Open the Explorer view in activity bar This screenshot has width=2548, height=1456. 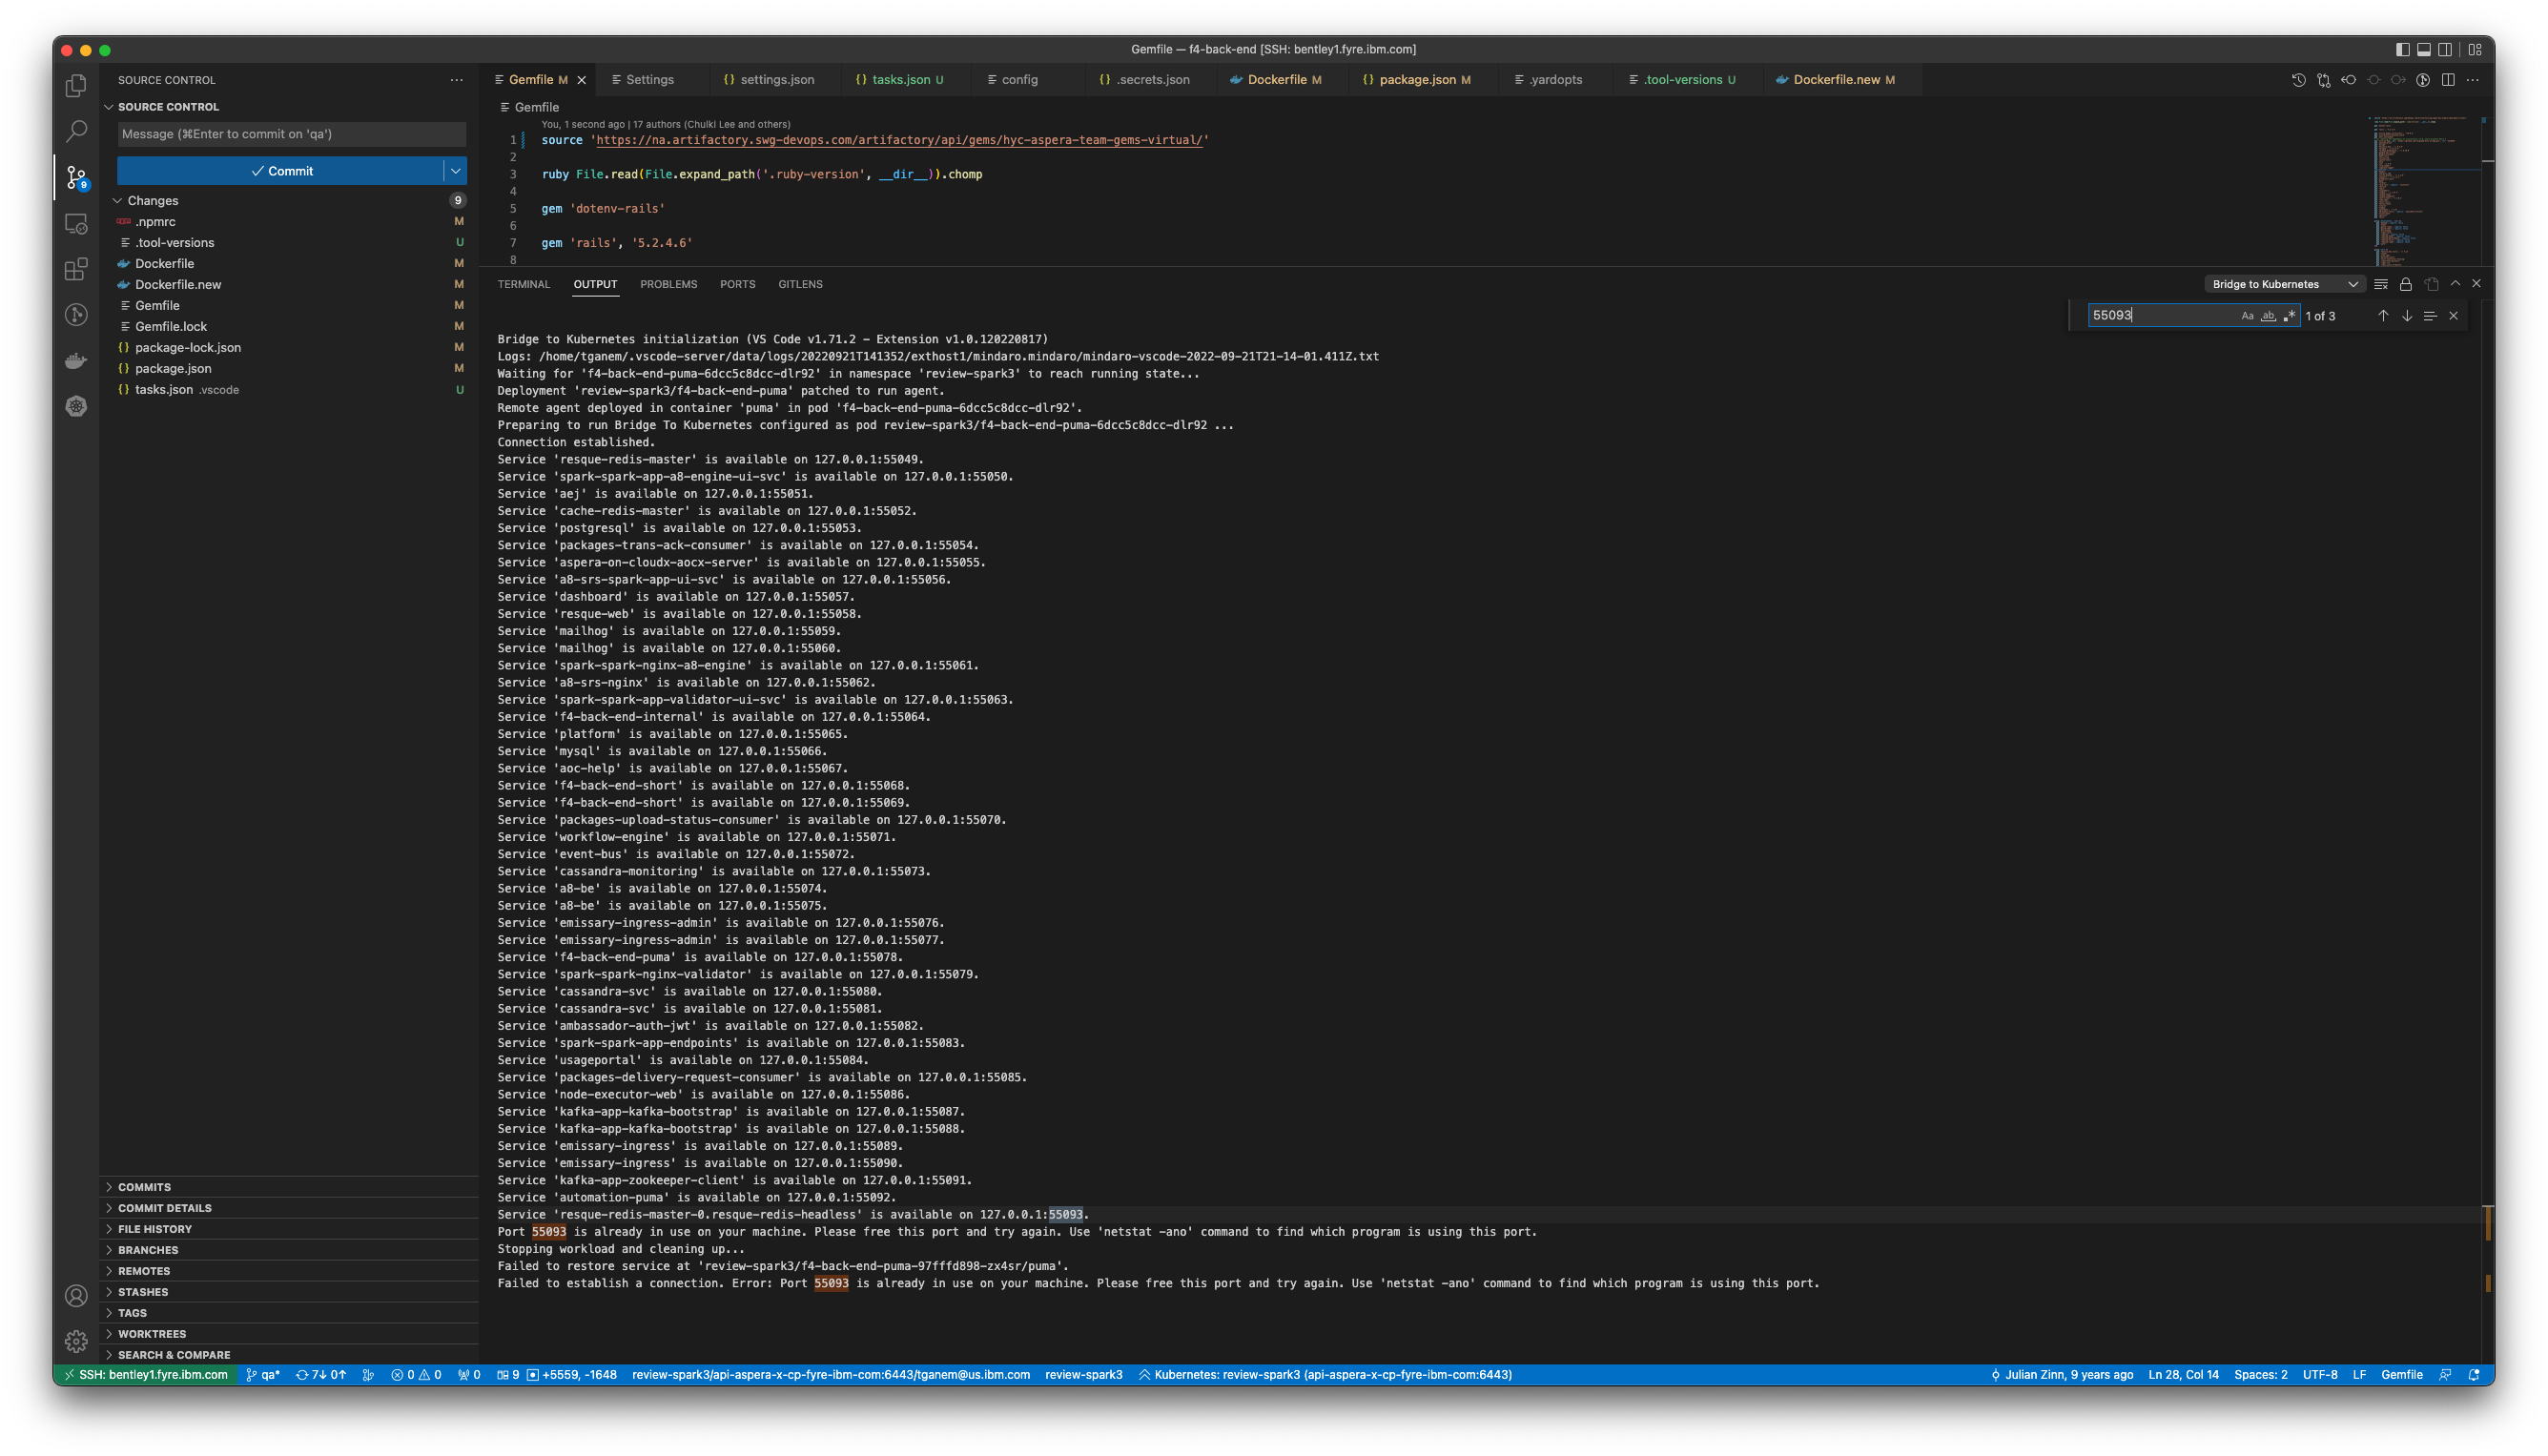(76, 86)
